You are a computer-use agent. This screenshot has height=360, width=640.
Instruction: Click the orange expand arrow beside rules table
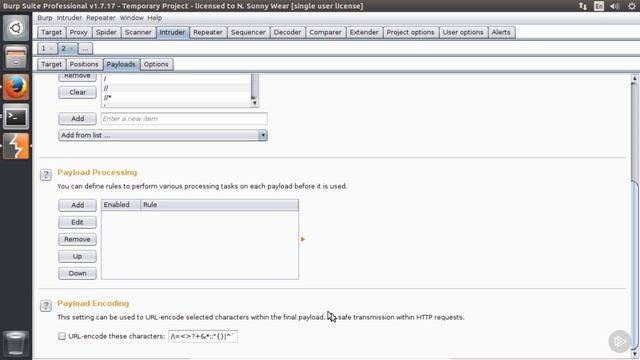click(x=303, y=239)
